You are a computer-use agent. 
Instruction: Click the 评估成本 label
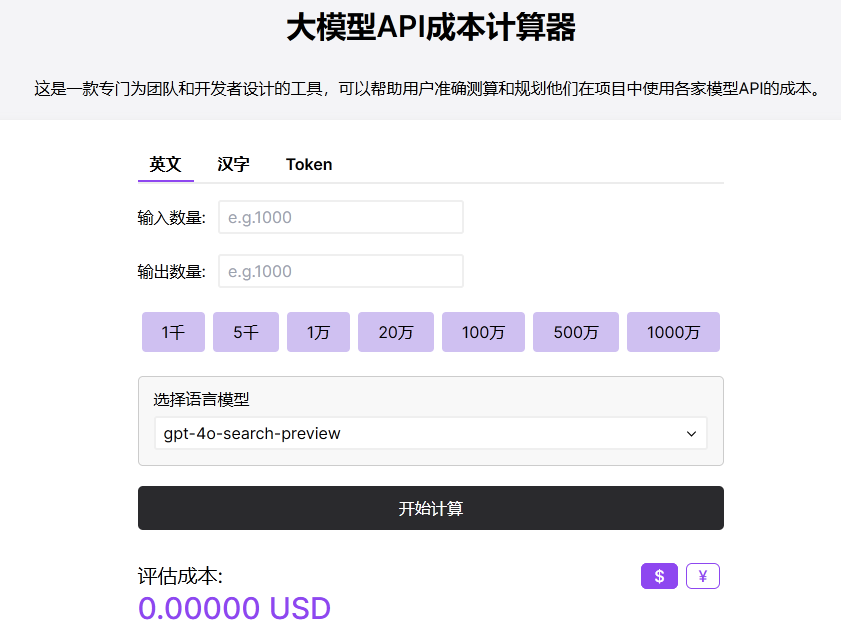coord(180,576)
